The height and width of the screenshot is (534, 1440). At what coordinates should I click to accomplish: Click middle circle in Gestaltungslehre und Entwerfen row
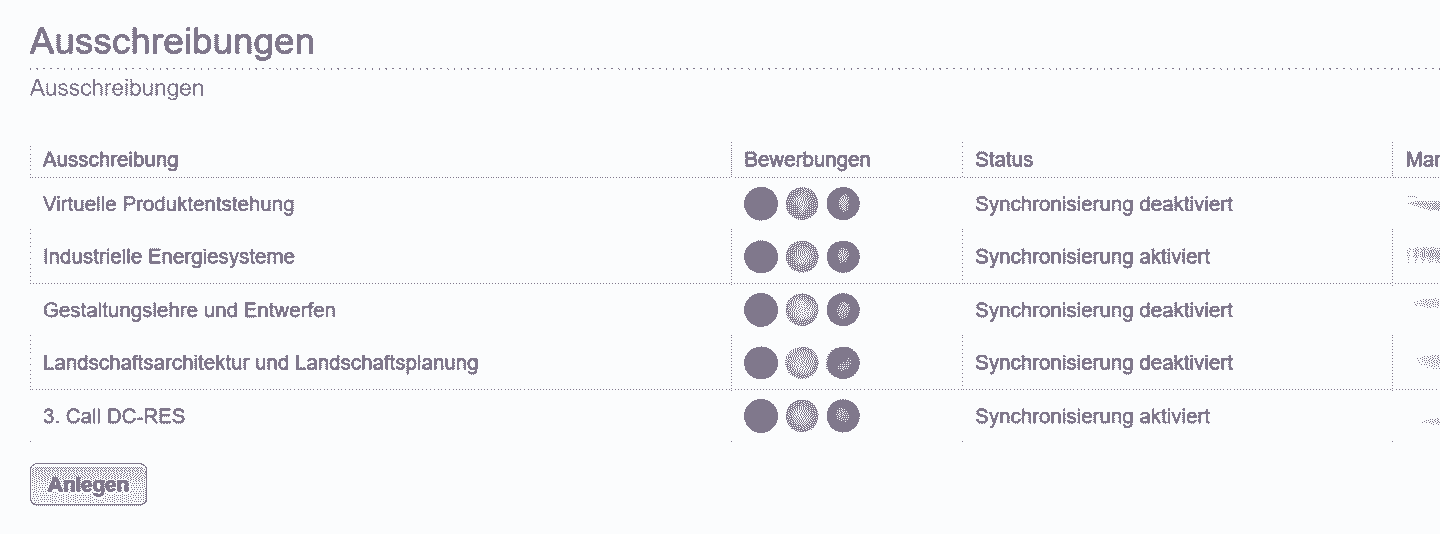[x=802, y=310]
